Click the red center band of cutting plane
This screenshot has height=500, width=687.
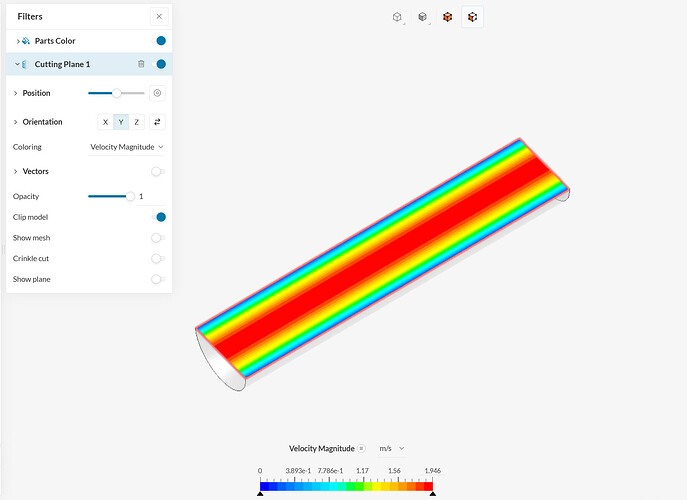click(382, 258)
